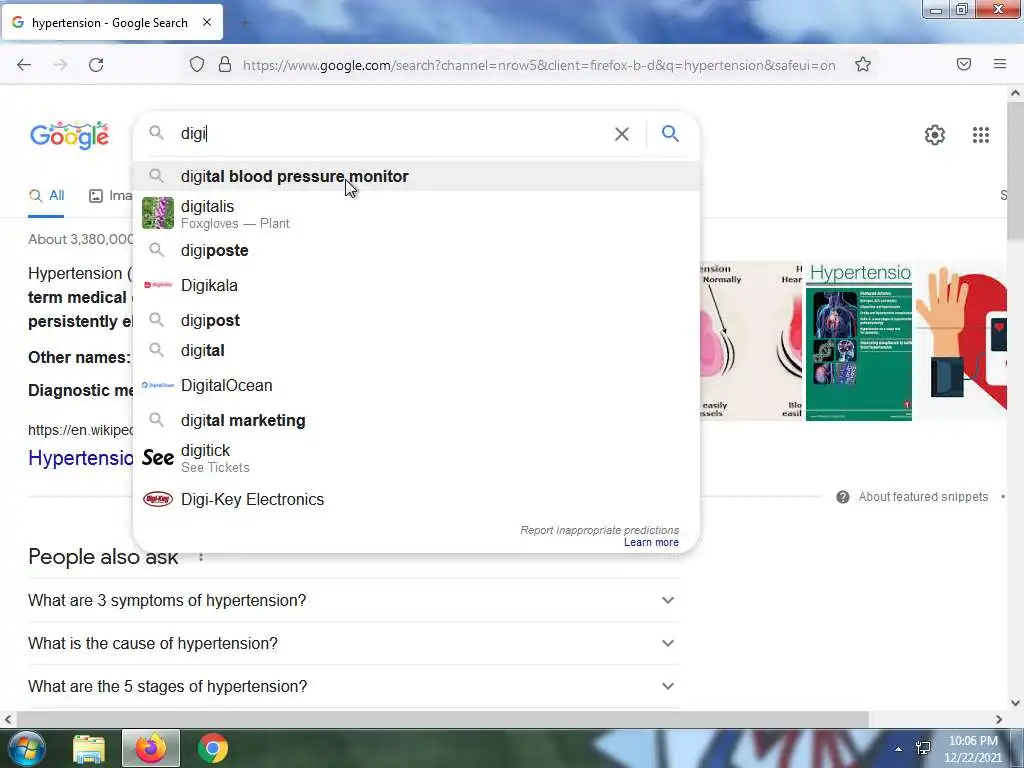This screenshot has width=1024, height=768.
Task: Click the Digi-Key Electronics logo
Action: [158, 500]
